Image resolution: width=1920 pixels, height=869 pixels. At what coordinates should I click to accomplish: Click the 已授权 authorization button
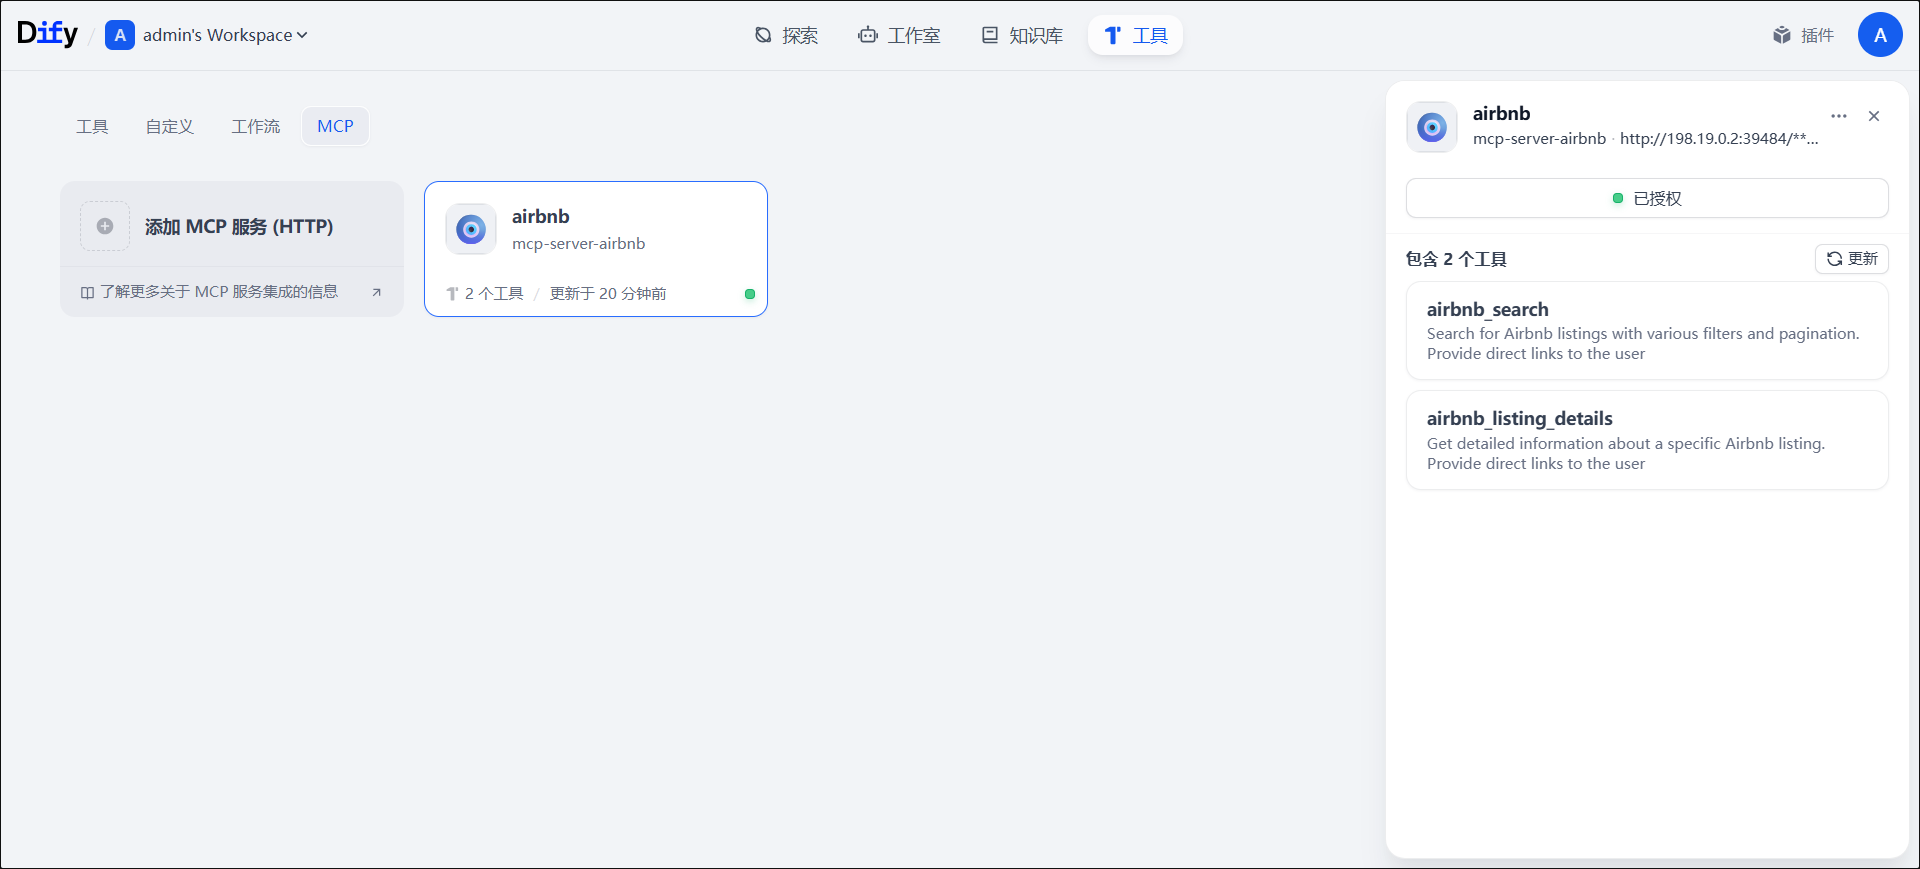1647,198
